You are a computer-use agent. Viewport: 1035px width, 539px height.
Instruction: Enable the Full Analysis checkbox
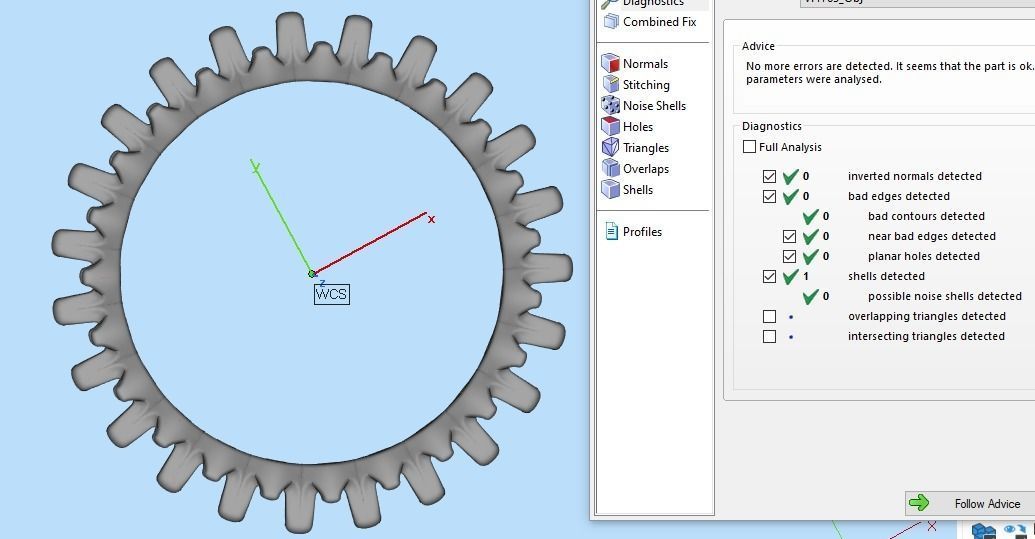749,146
